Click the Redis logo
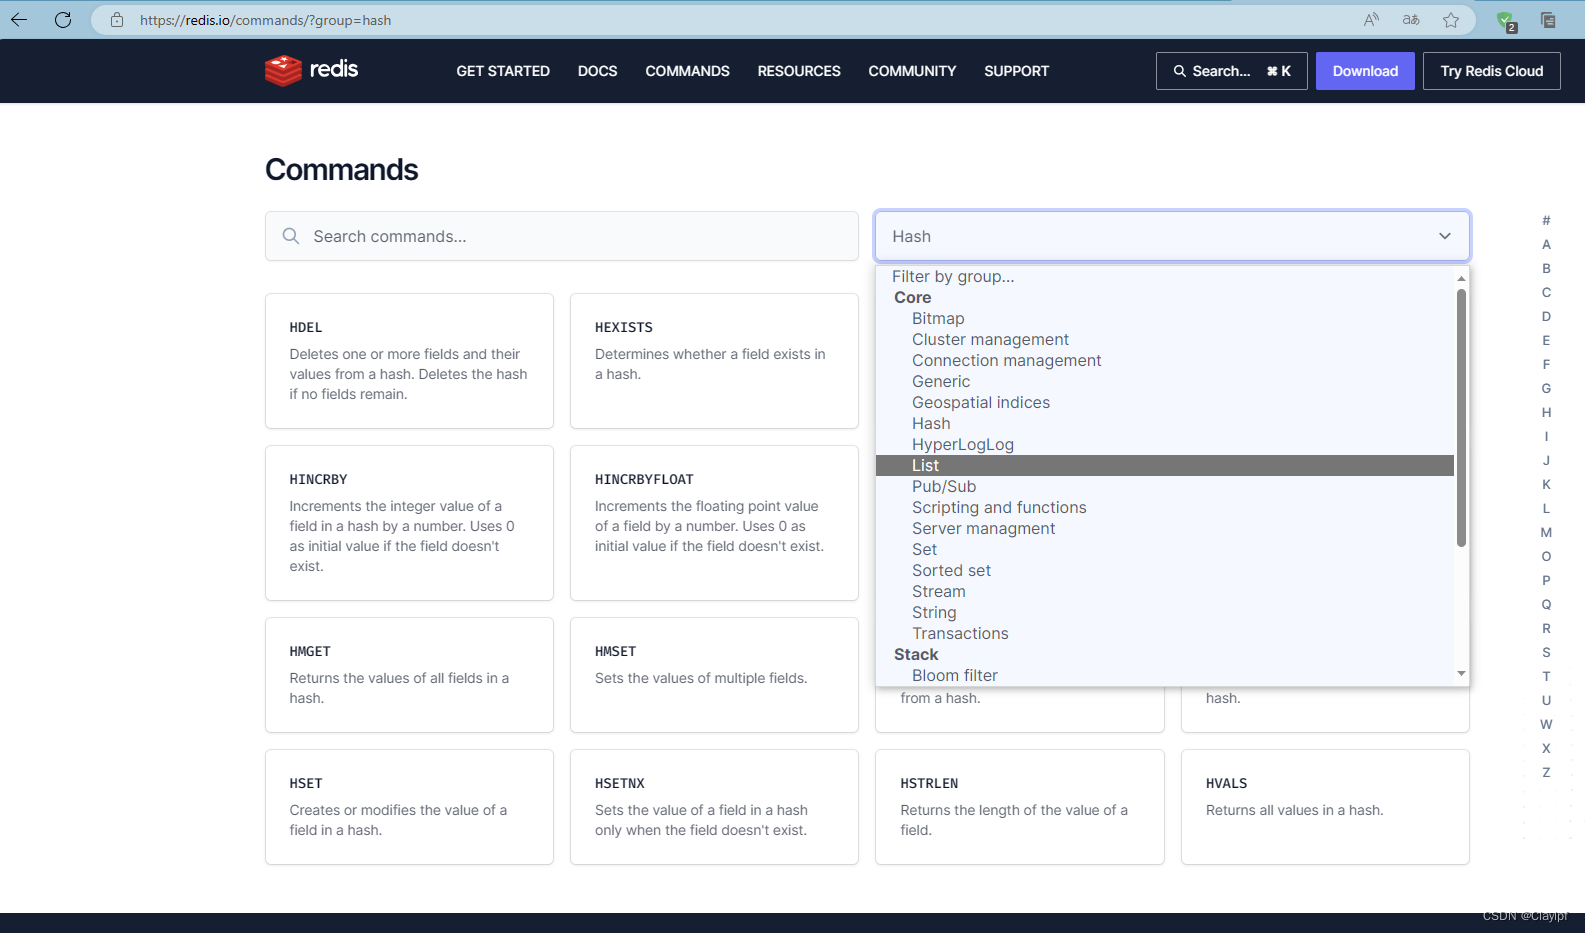 coord(311,70)
